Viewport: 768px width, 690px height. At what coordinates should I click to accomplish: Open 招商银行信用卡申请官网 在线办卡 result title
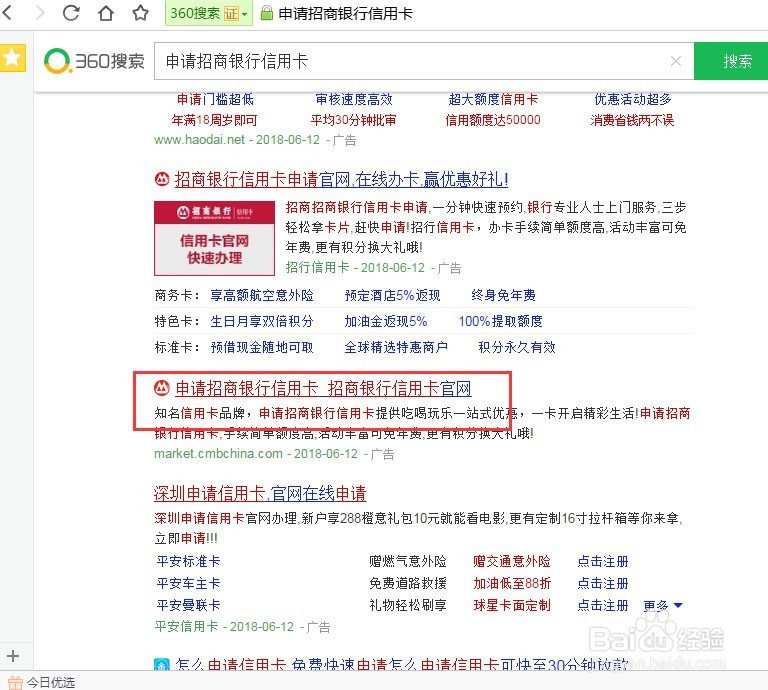[341, 179]
